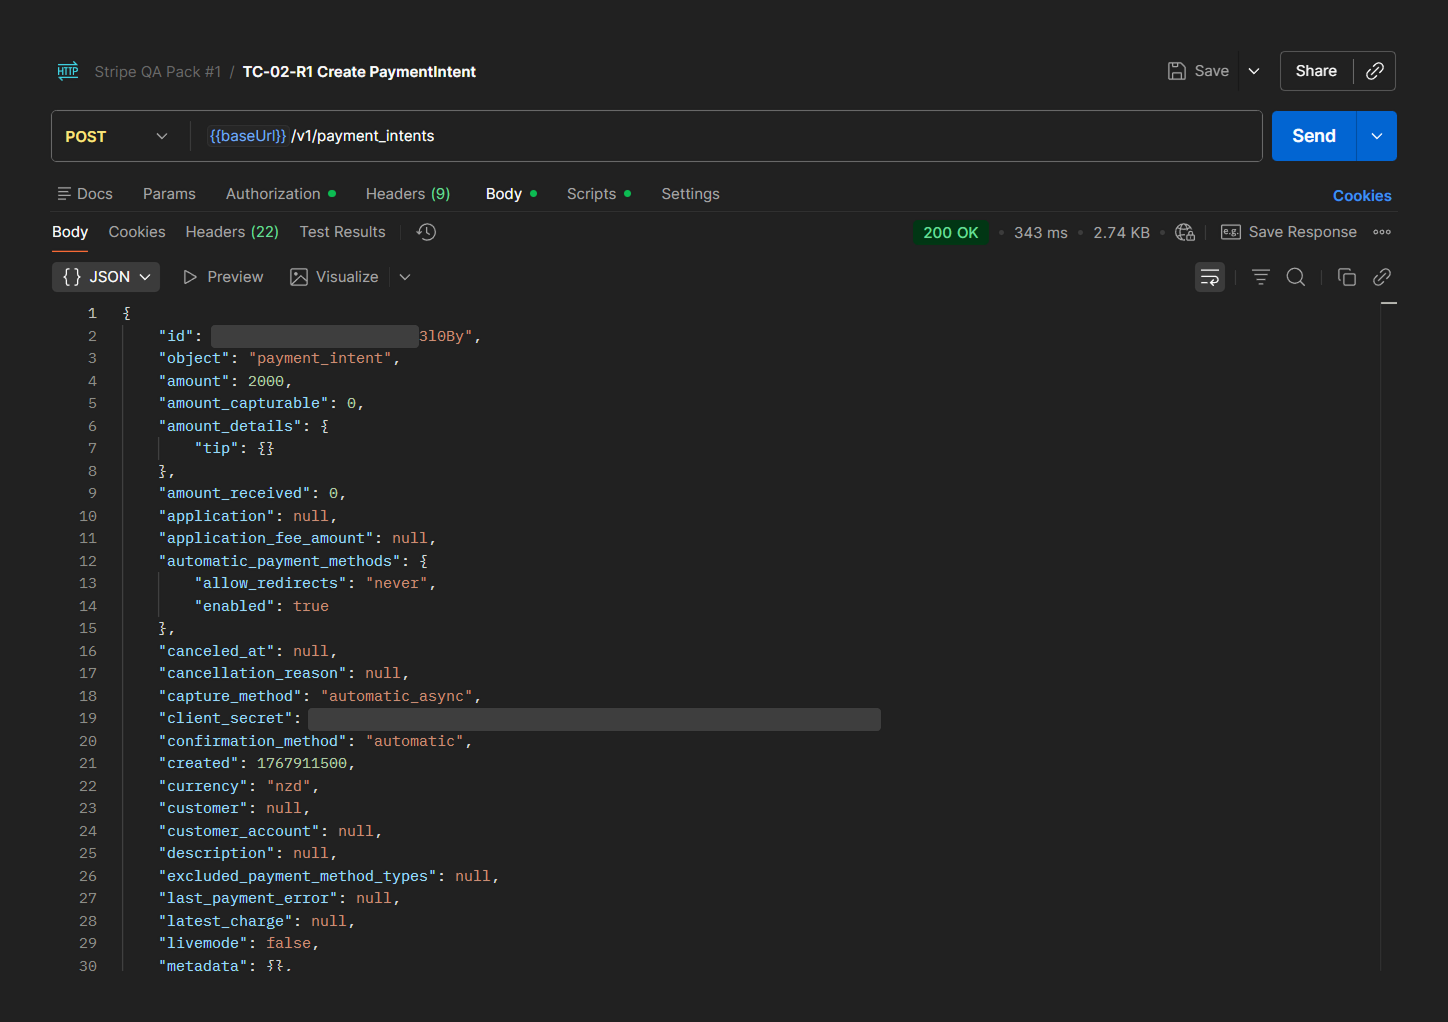
Task: Switch to the response Cookies tab
Action: pos(137,232)
